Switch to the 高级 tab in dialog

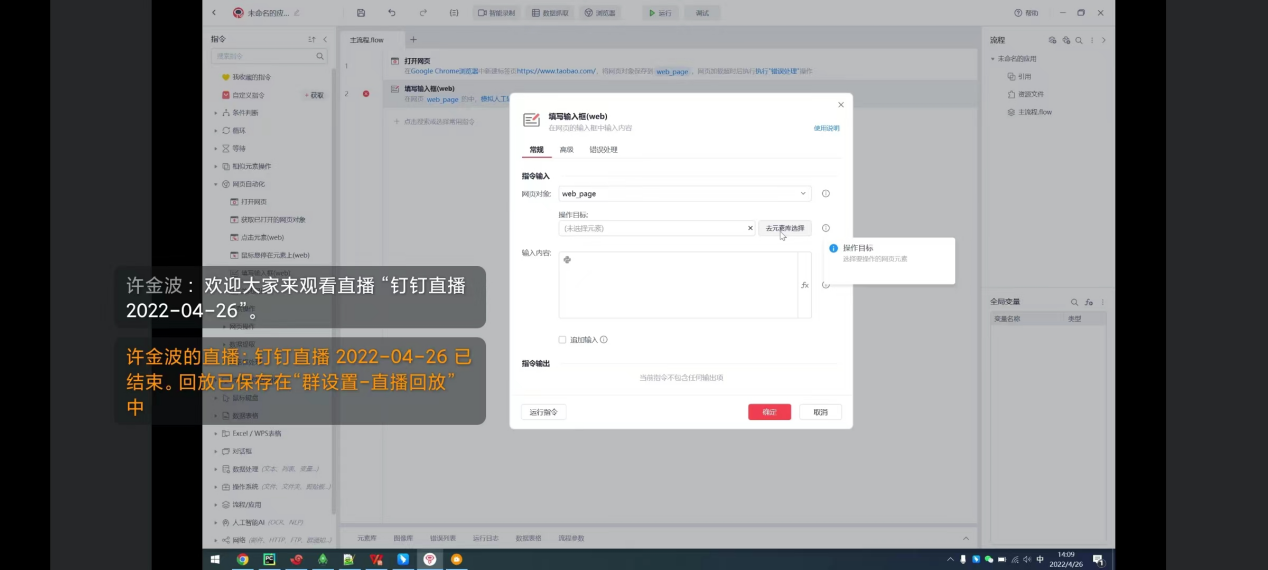(x=566, y=150)
